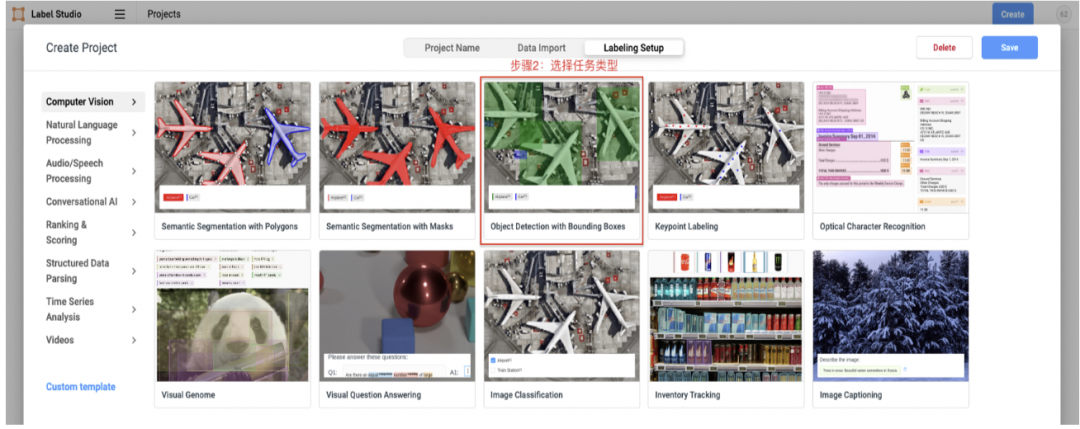Choose the Inventory Tracking template thumbnail
The image size is (1080, 429).
click(x=726, y=316)
